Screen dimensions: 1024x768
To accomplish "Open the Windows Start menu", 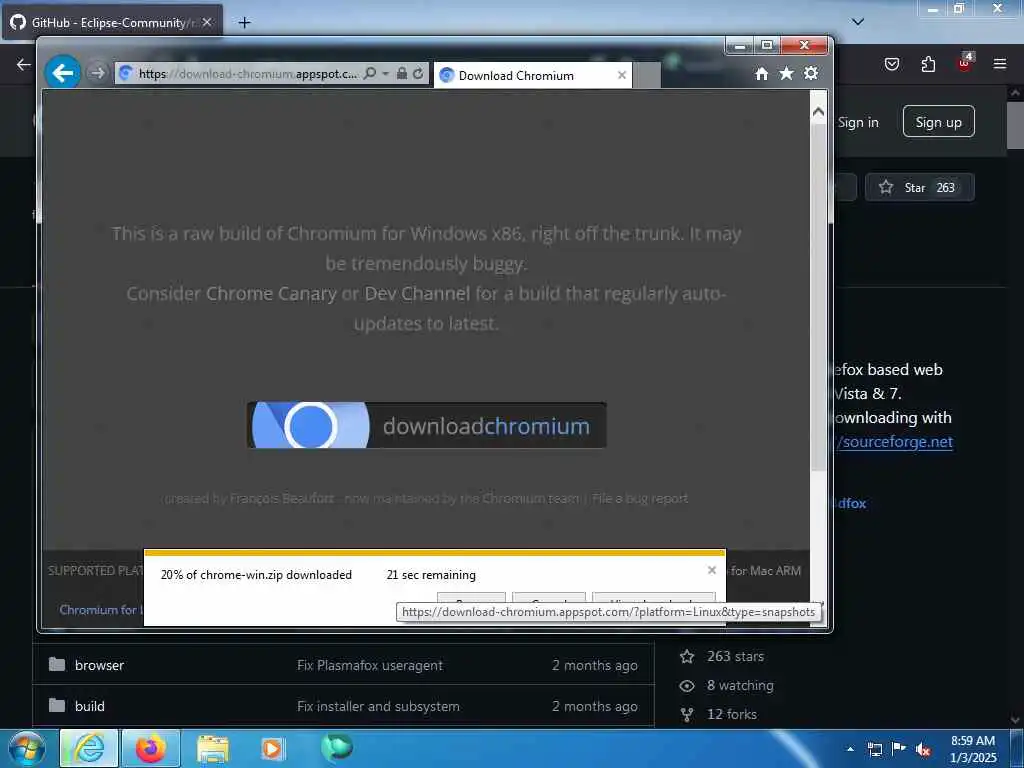I will pos(27,748).
